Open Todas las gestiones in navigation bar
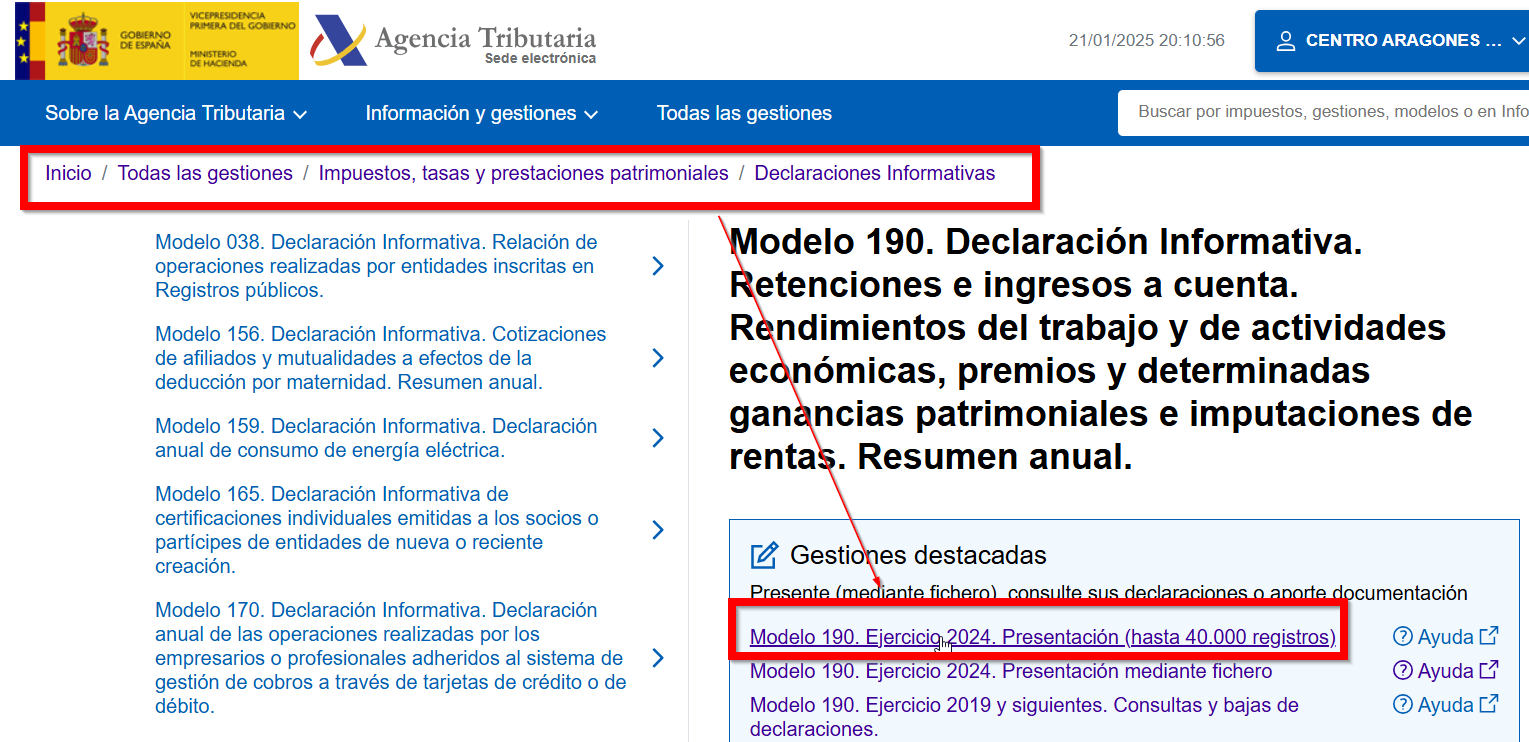Image resolution: width=1529 pixels, height=742 pixels. (x=744, y=114)
